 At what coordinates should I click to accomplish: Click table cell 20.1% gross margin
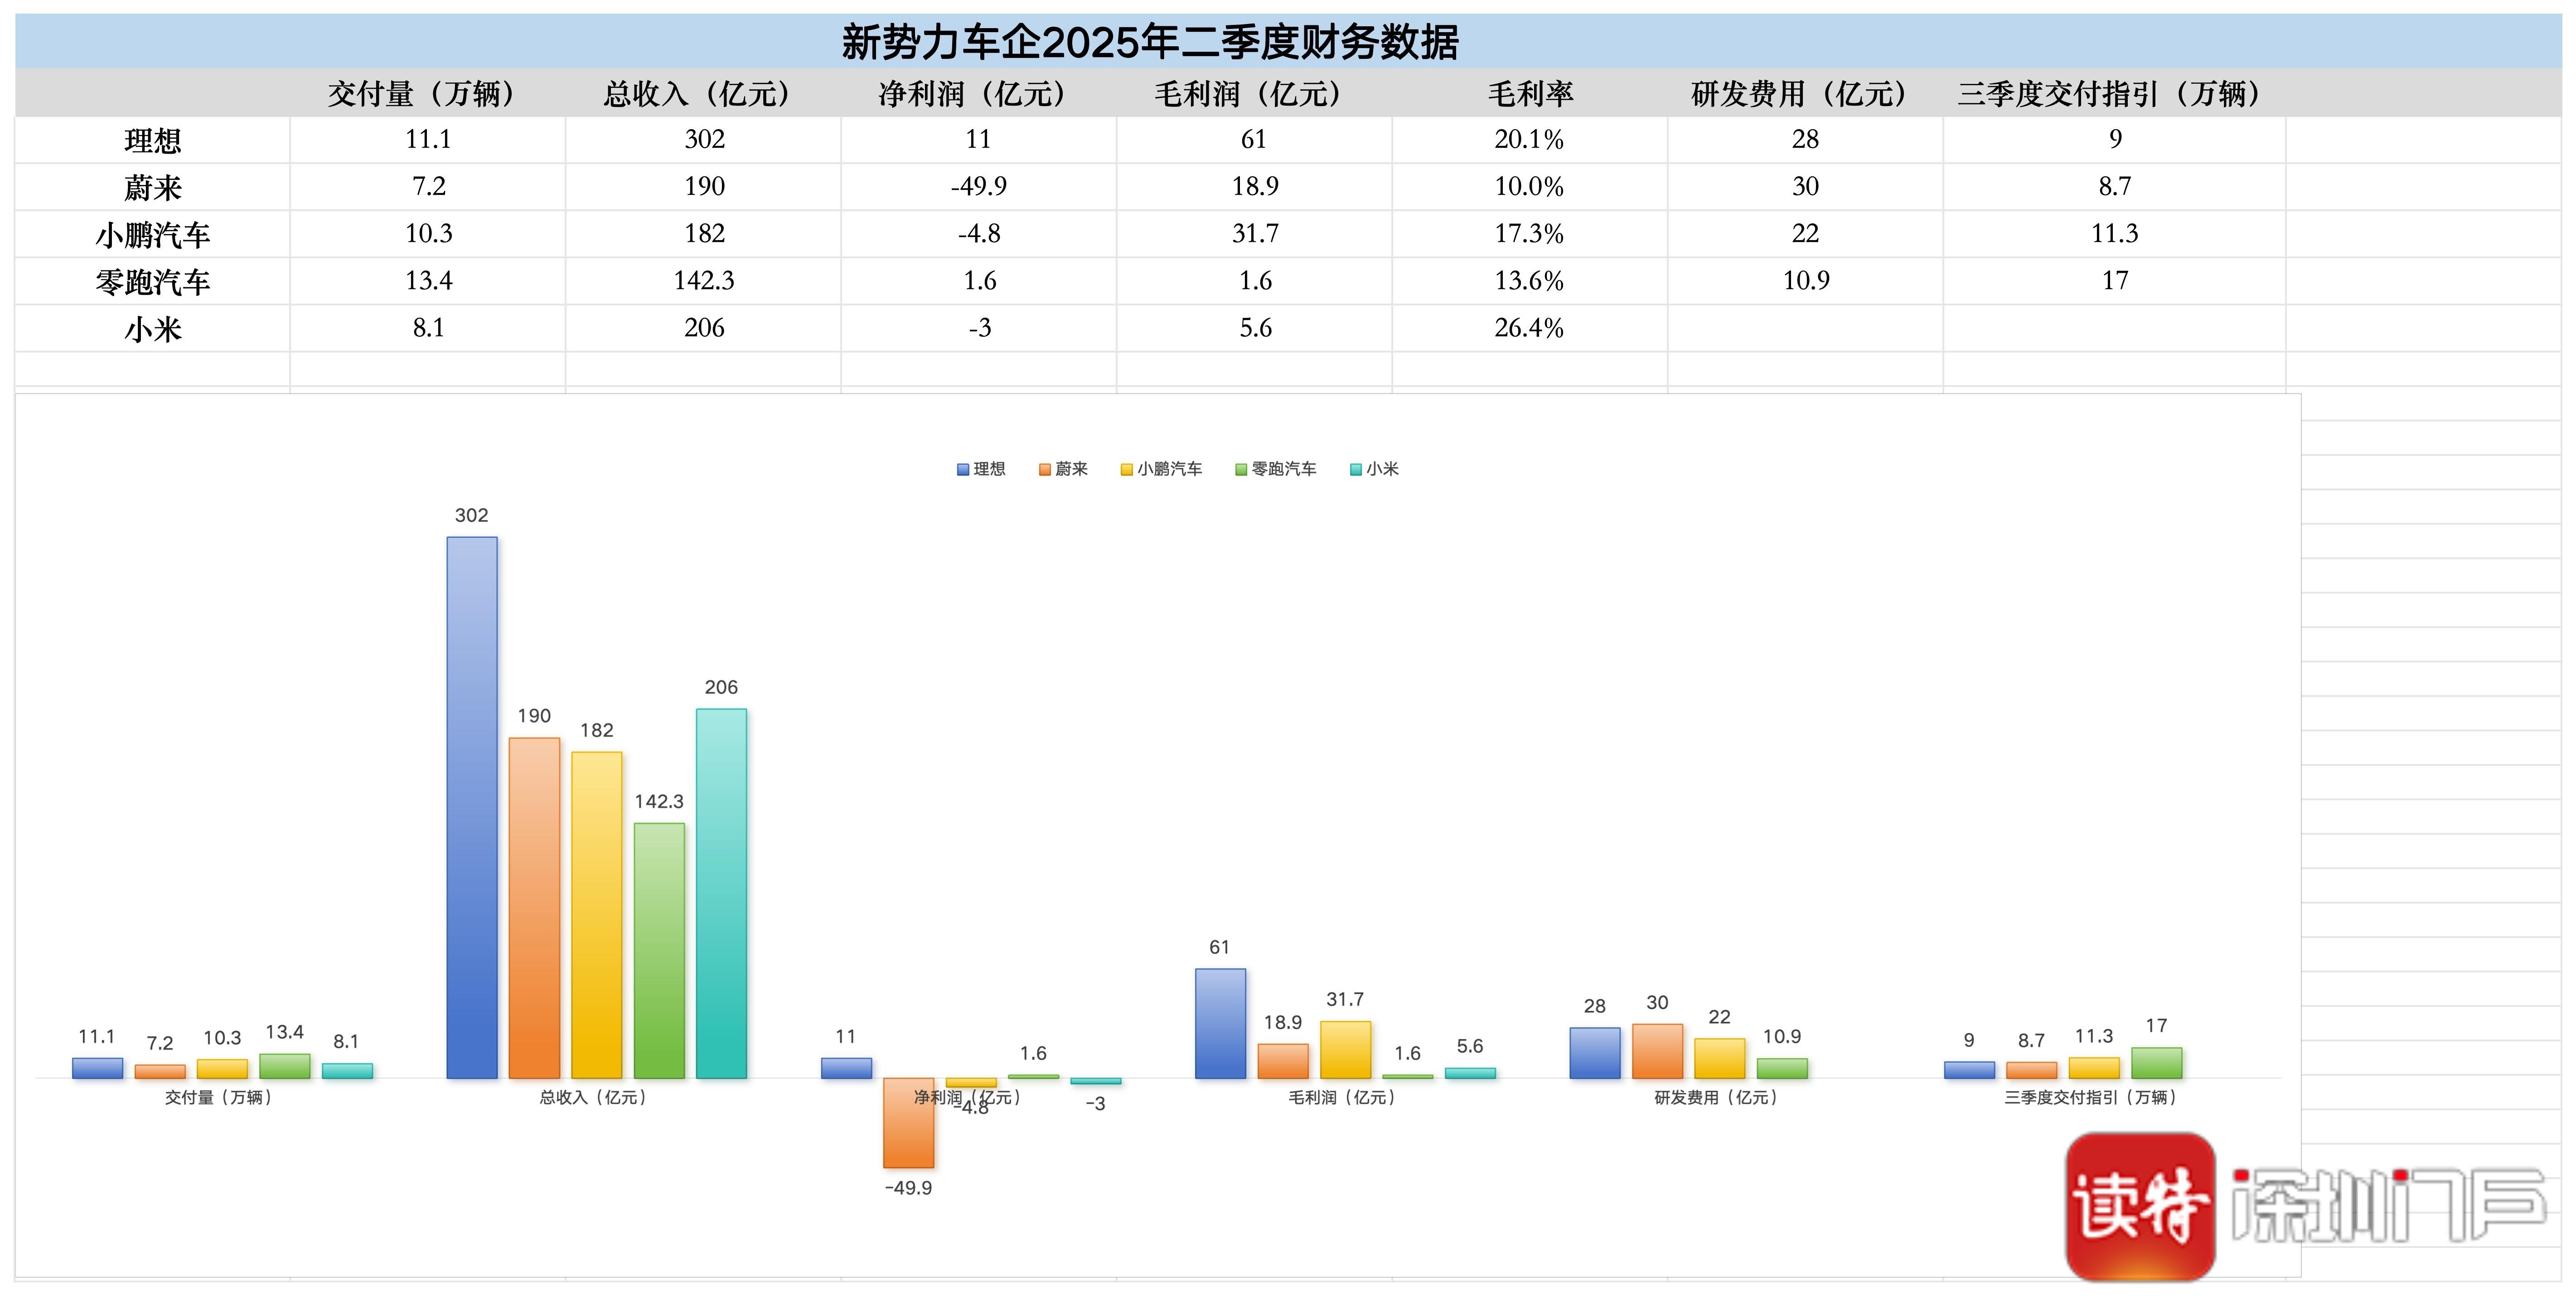click(1530, 140)
